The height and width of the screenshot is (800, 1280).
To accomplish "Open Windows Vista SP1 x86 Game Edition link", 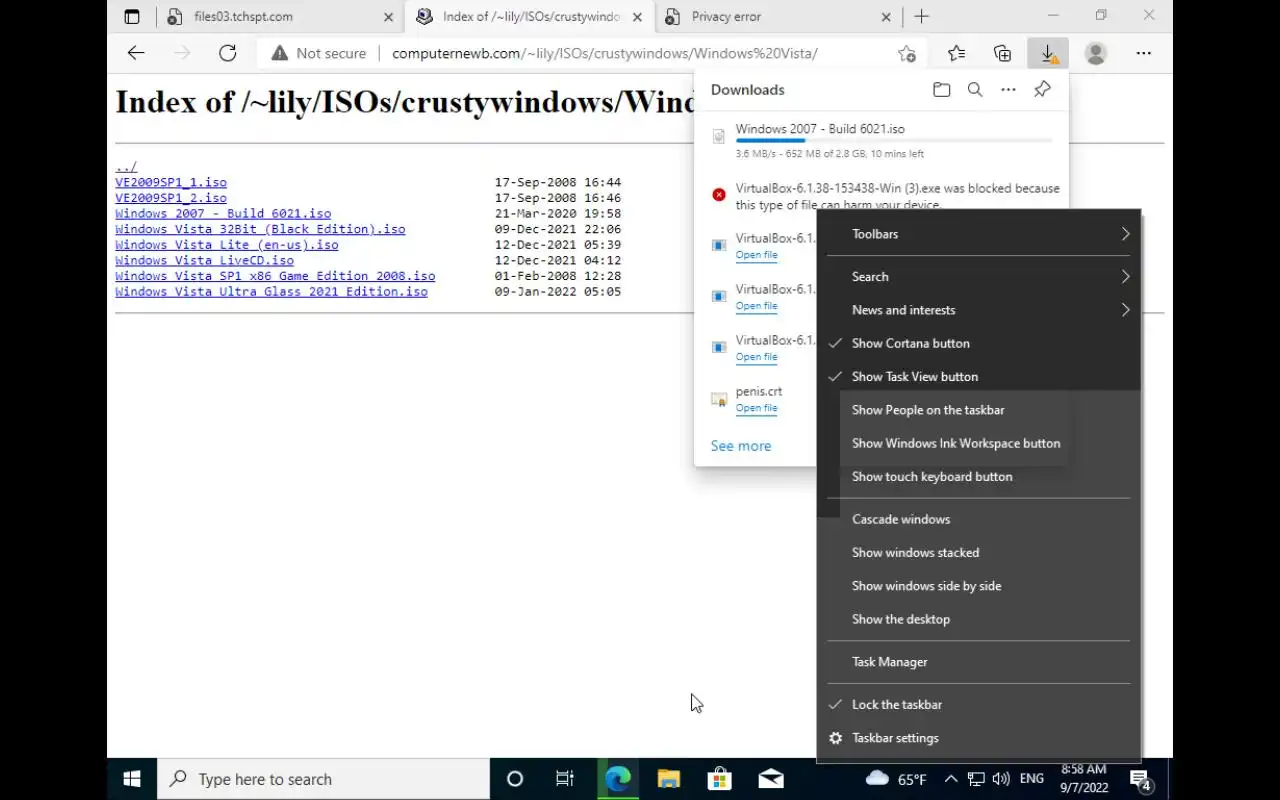I will click(x=275, y=276).
